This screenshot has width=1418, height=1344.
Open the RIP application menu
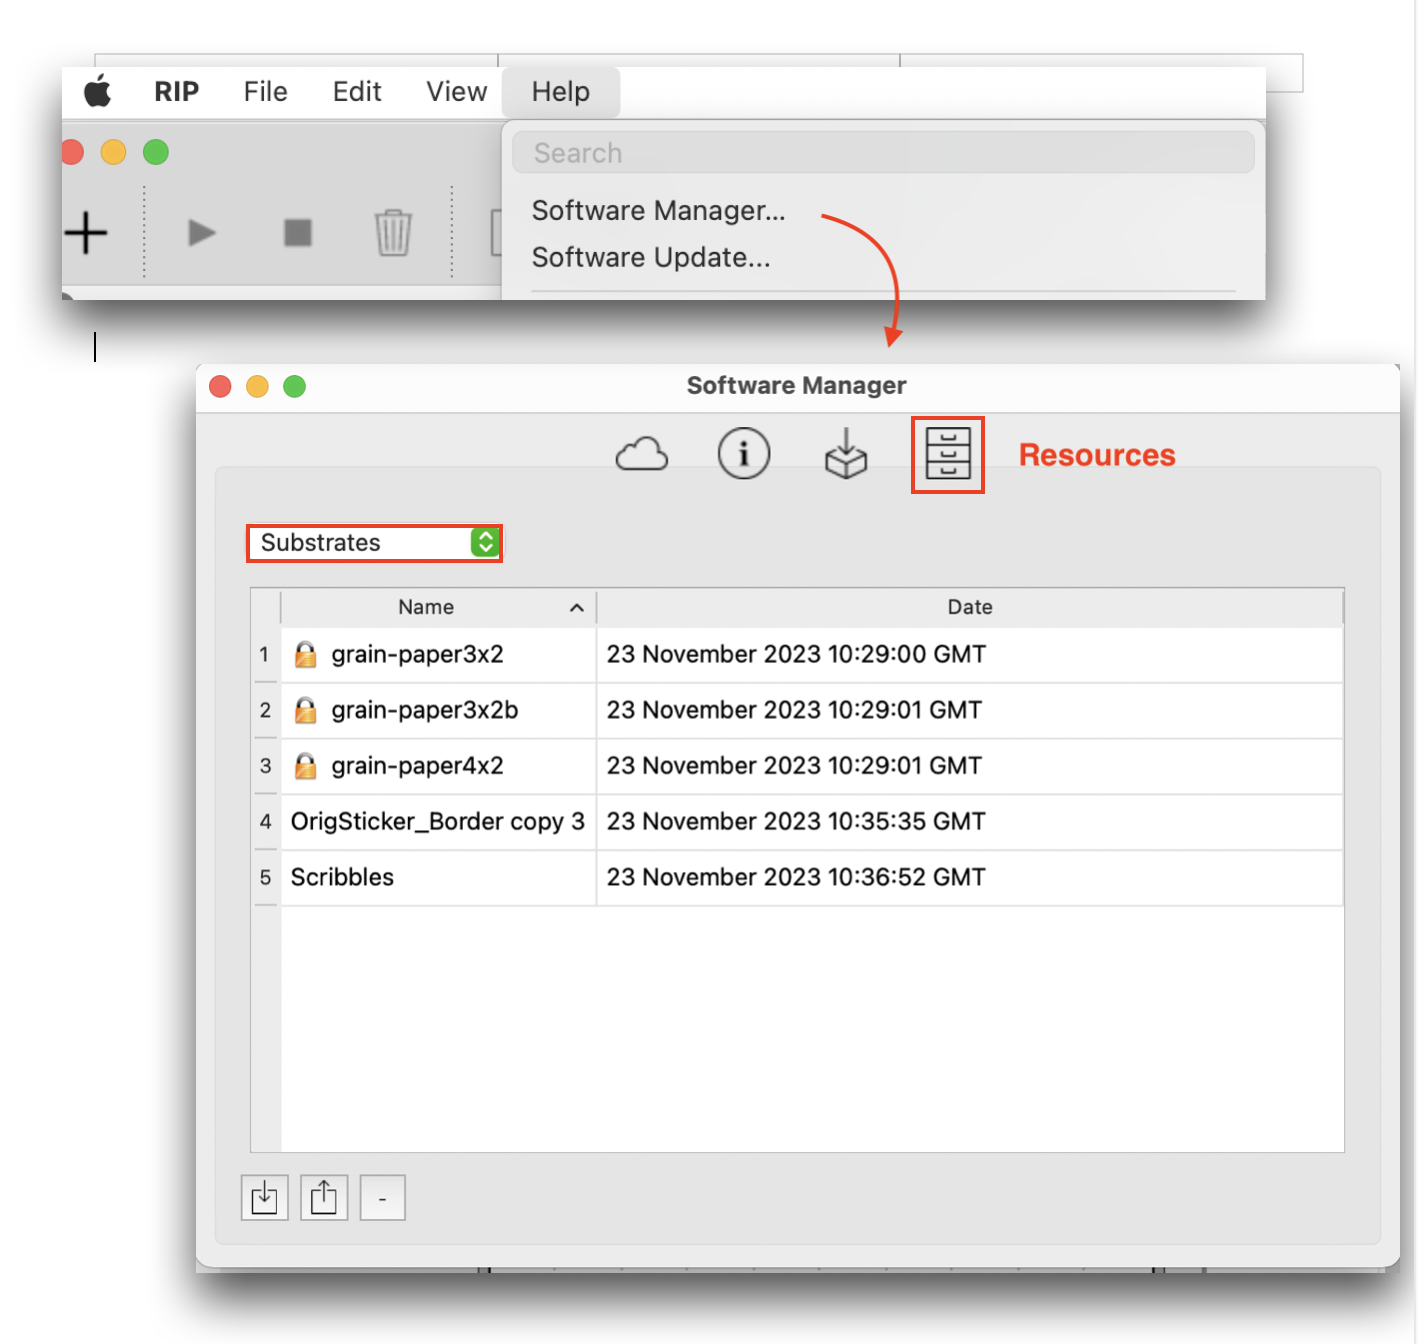[177, 92]
